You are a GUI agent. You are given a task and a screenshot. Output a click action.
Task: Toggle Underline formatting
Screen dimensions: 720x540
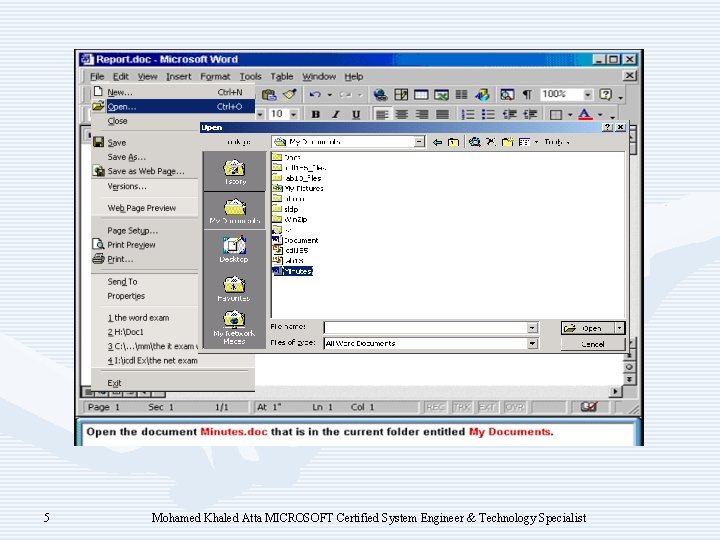[356, 114]
